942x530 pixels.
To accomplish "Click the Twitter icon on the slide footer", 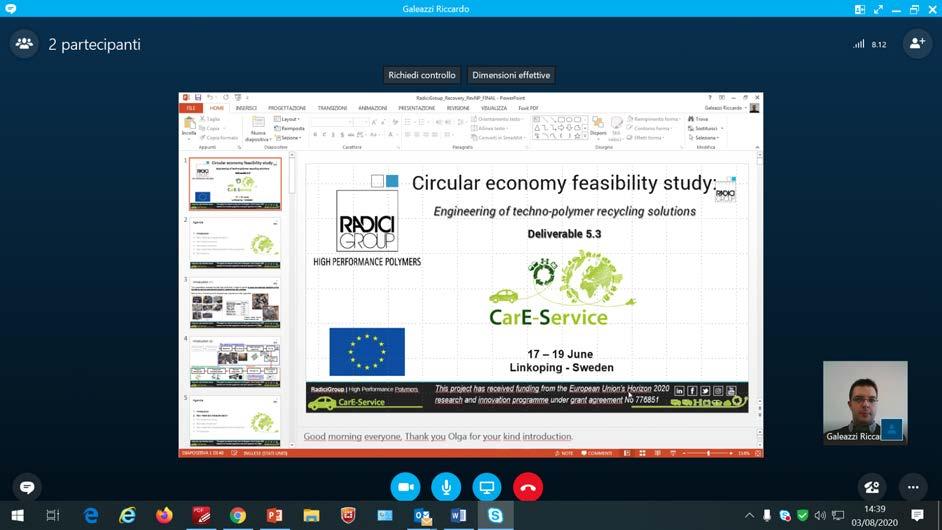I will (705, 391).
